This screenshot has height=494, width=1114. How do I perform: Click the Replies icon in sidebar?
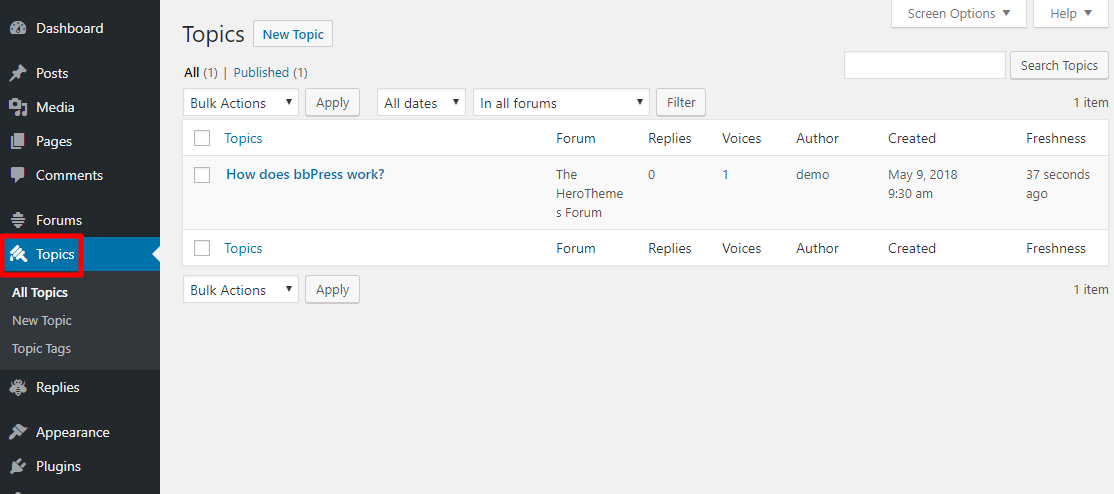point(17,387)
